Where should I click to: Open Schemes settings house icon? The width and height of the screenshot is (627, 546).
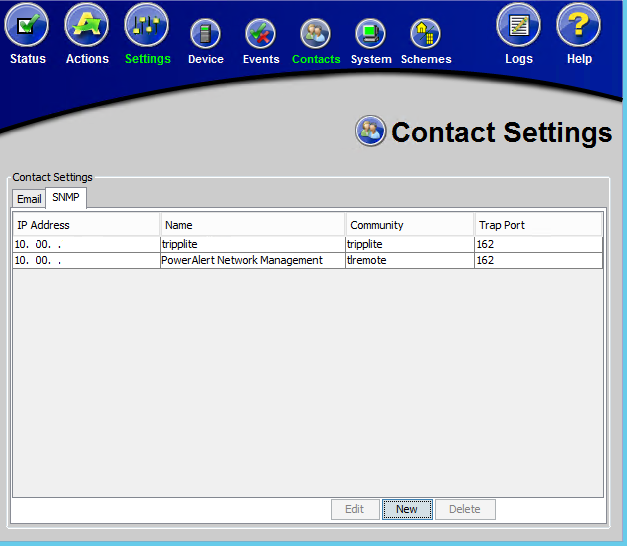pyautogui.click(x=425, y=34)
